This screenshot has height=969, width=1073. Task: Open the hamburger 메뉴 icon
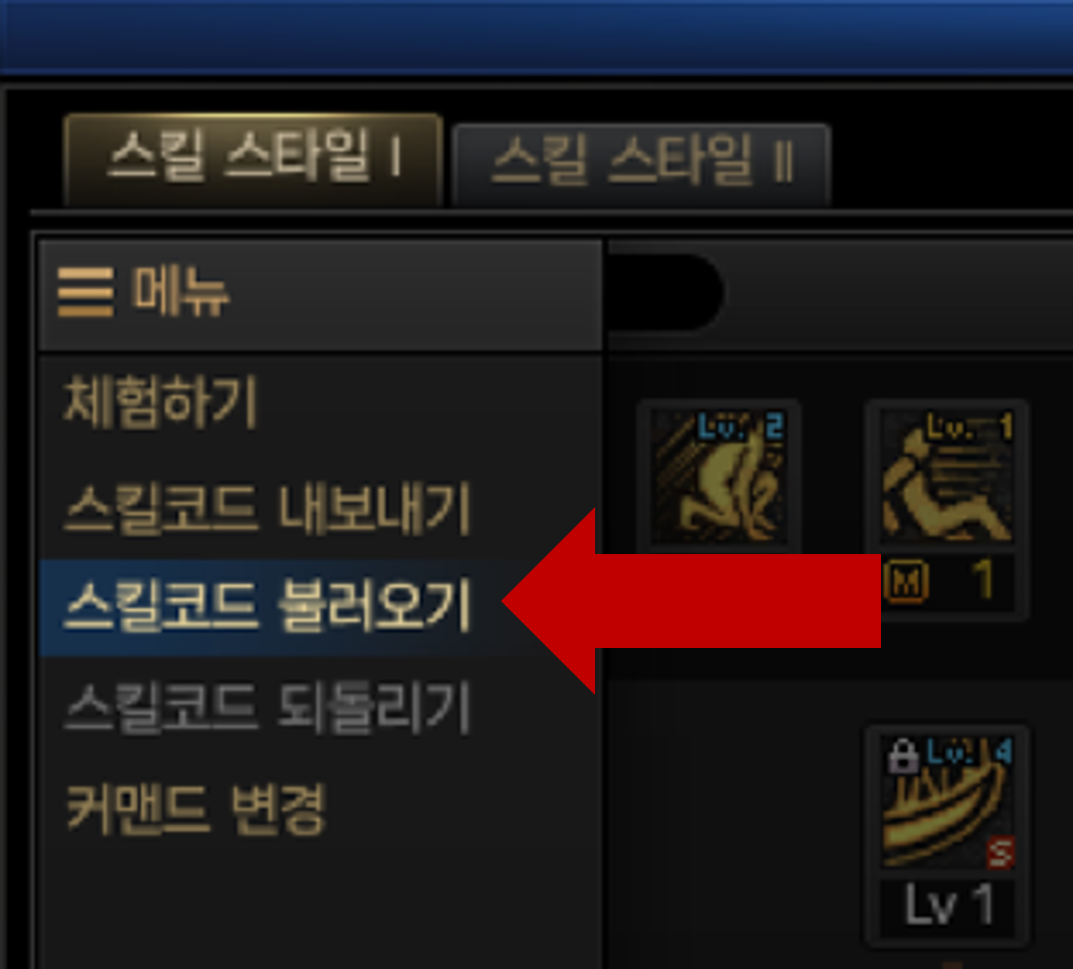[86, 292]
